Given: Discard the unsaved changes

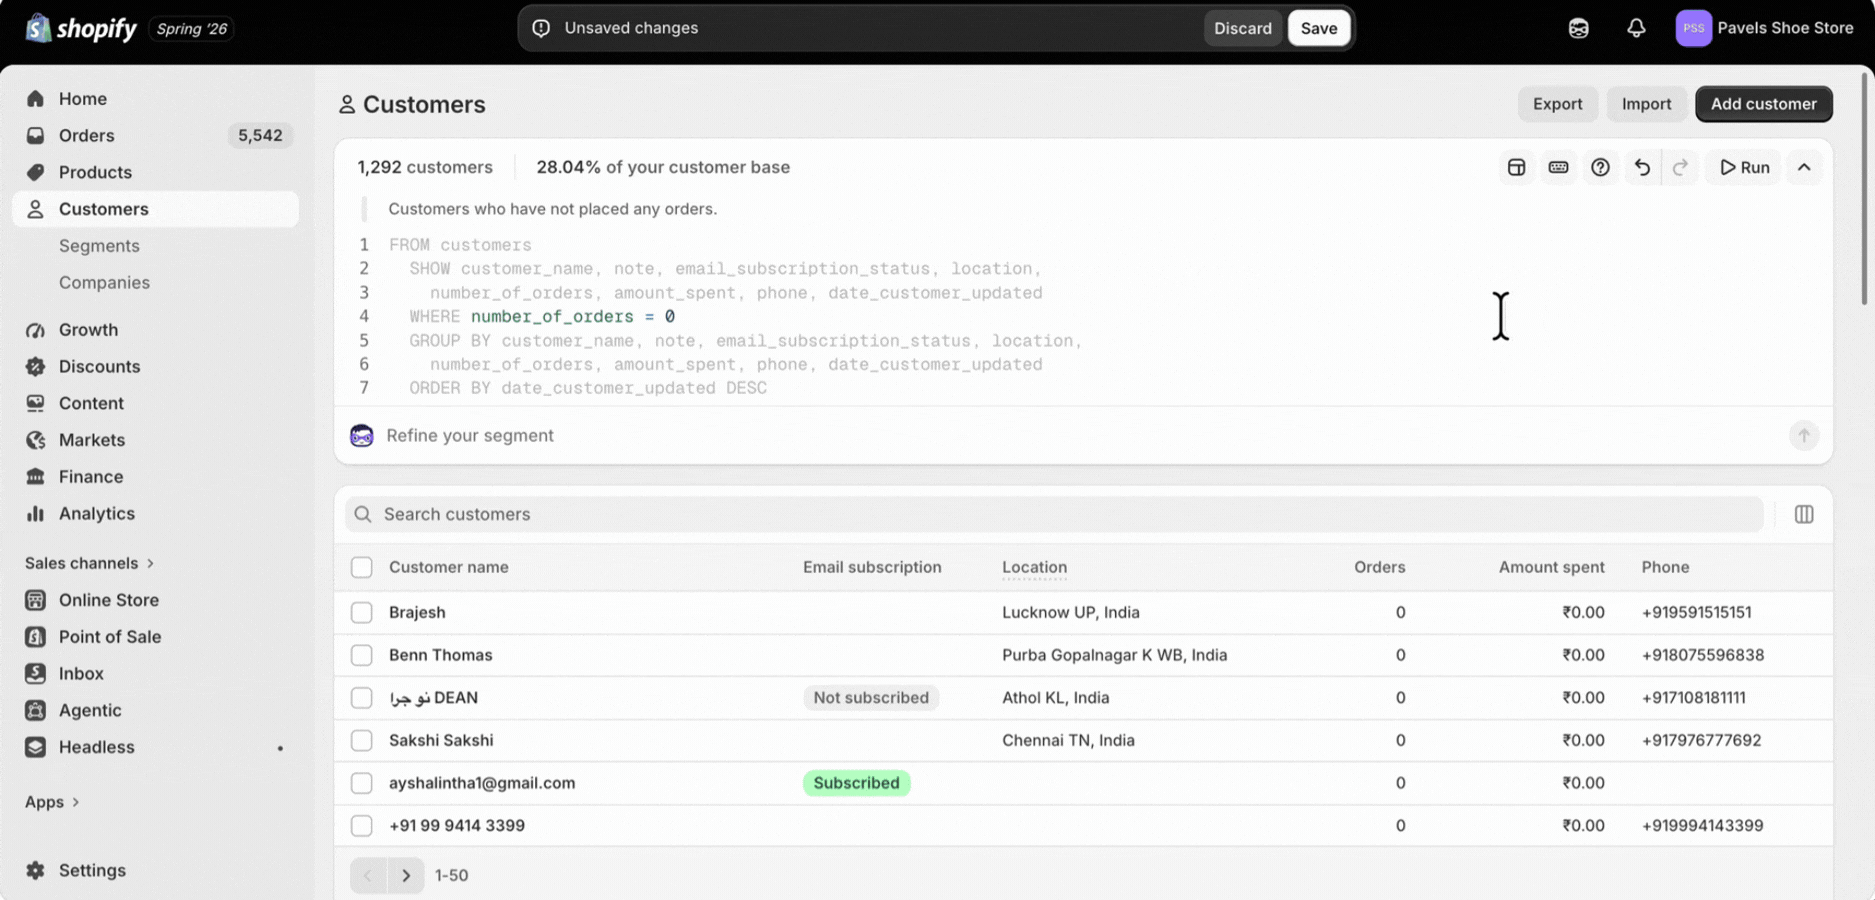Looking at the screenshot, I should [x=1242, y=28].
